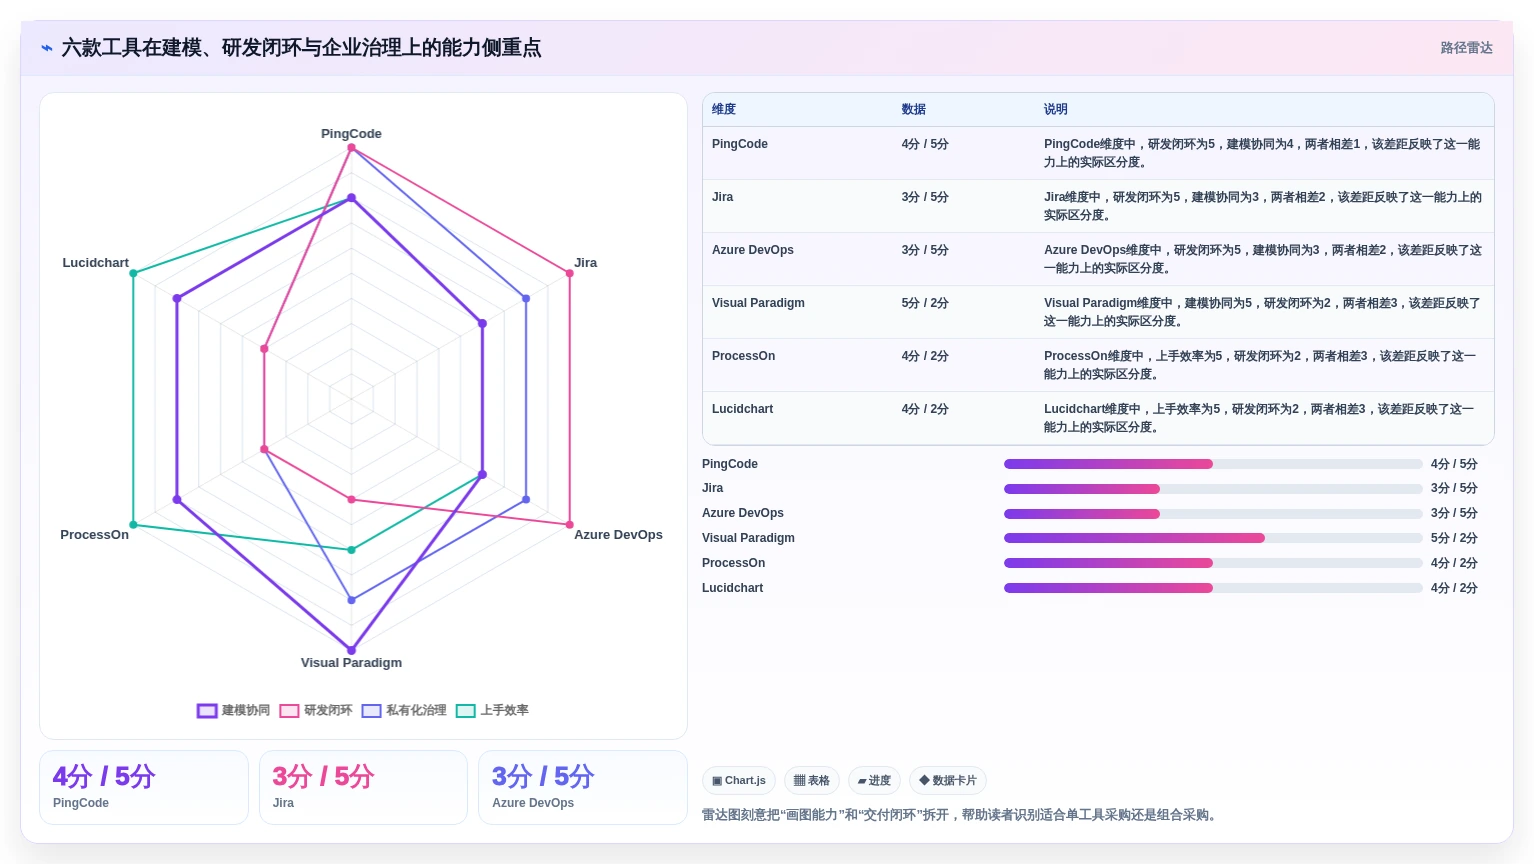
Task: Click the PingCode axis label on radar
Action: click(x=351, y=133)
